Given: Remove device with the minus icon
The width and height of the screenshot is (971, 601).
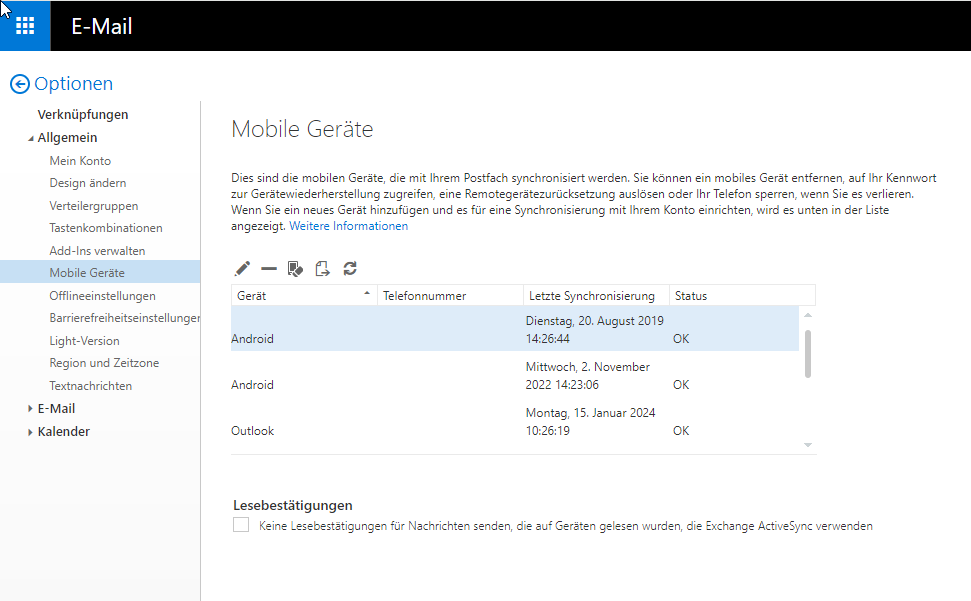Looking at the screenshot, I should [x=268, y=269].
